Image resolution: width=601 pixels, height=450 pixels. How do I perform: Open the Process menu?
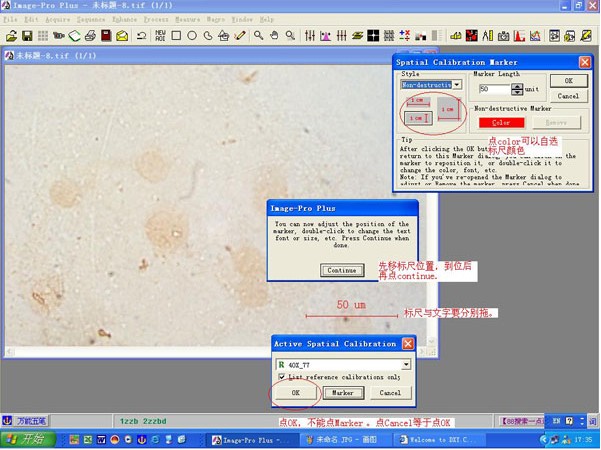coord(155,19)
